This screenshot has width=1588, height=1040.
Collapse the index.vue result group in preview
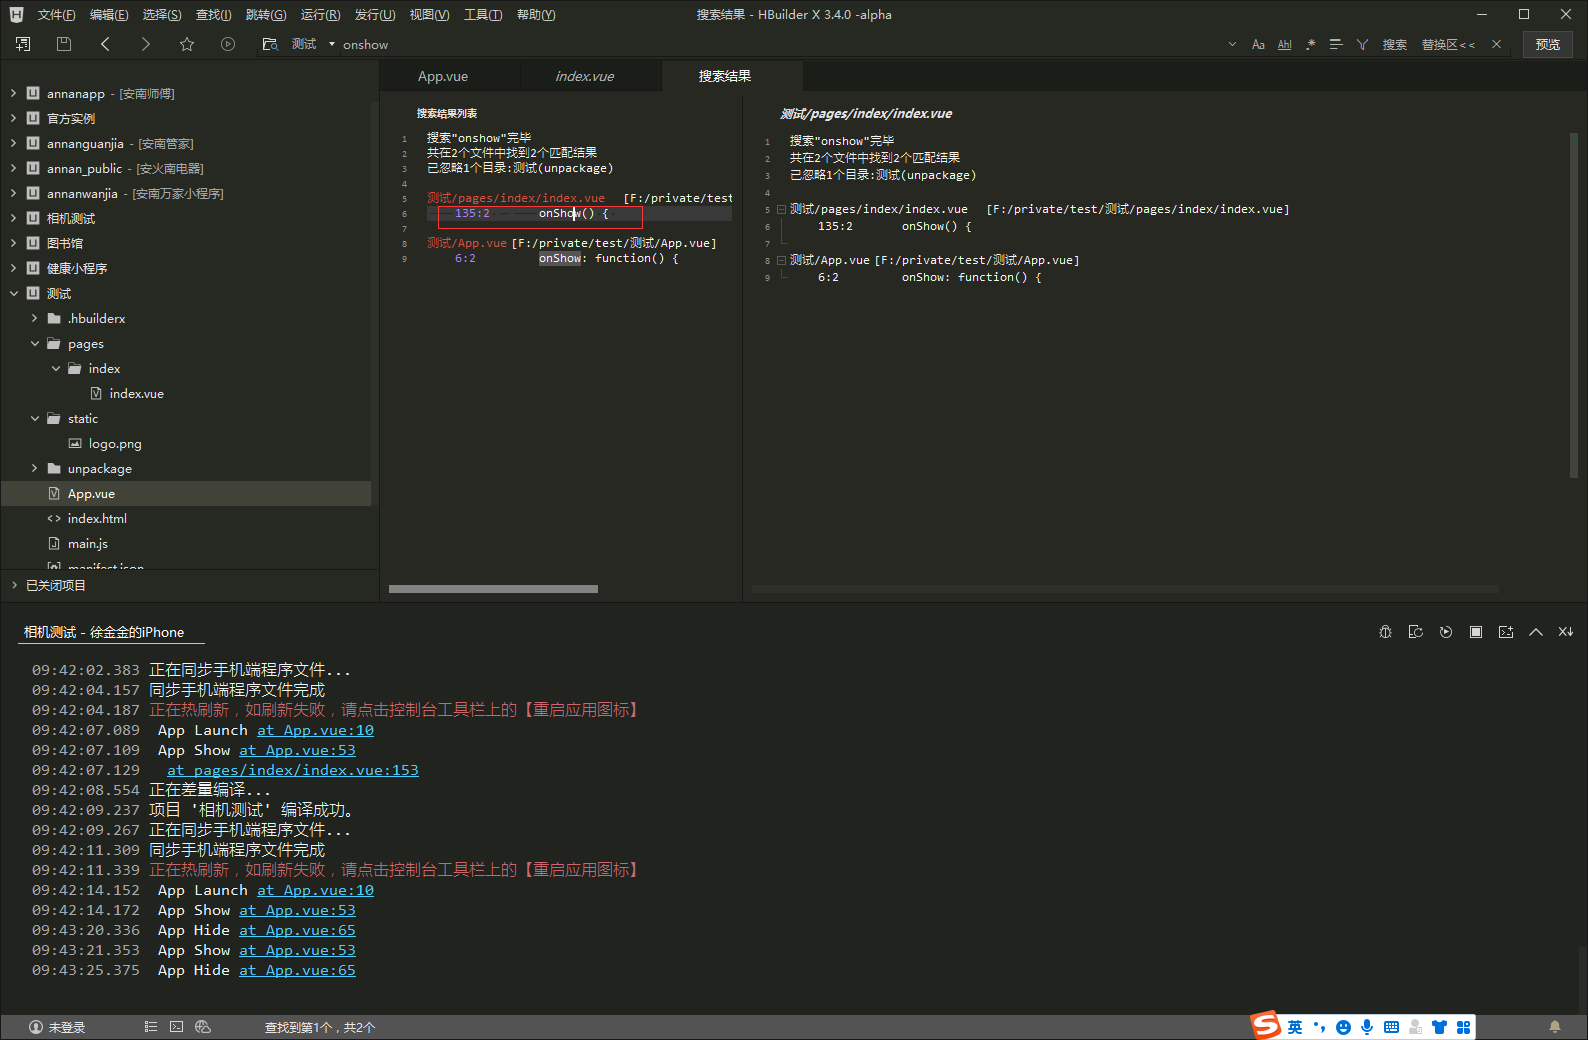tap(781, 209)
